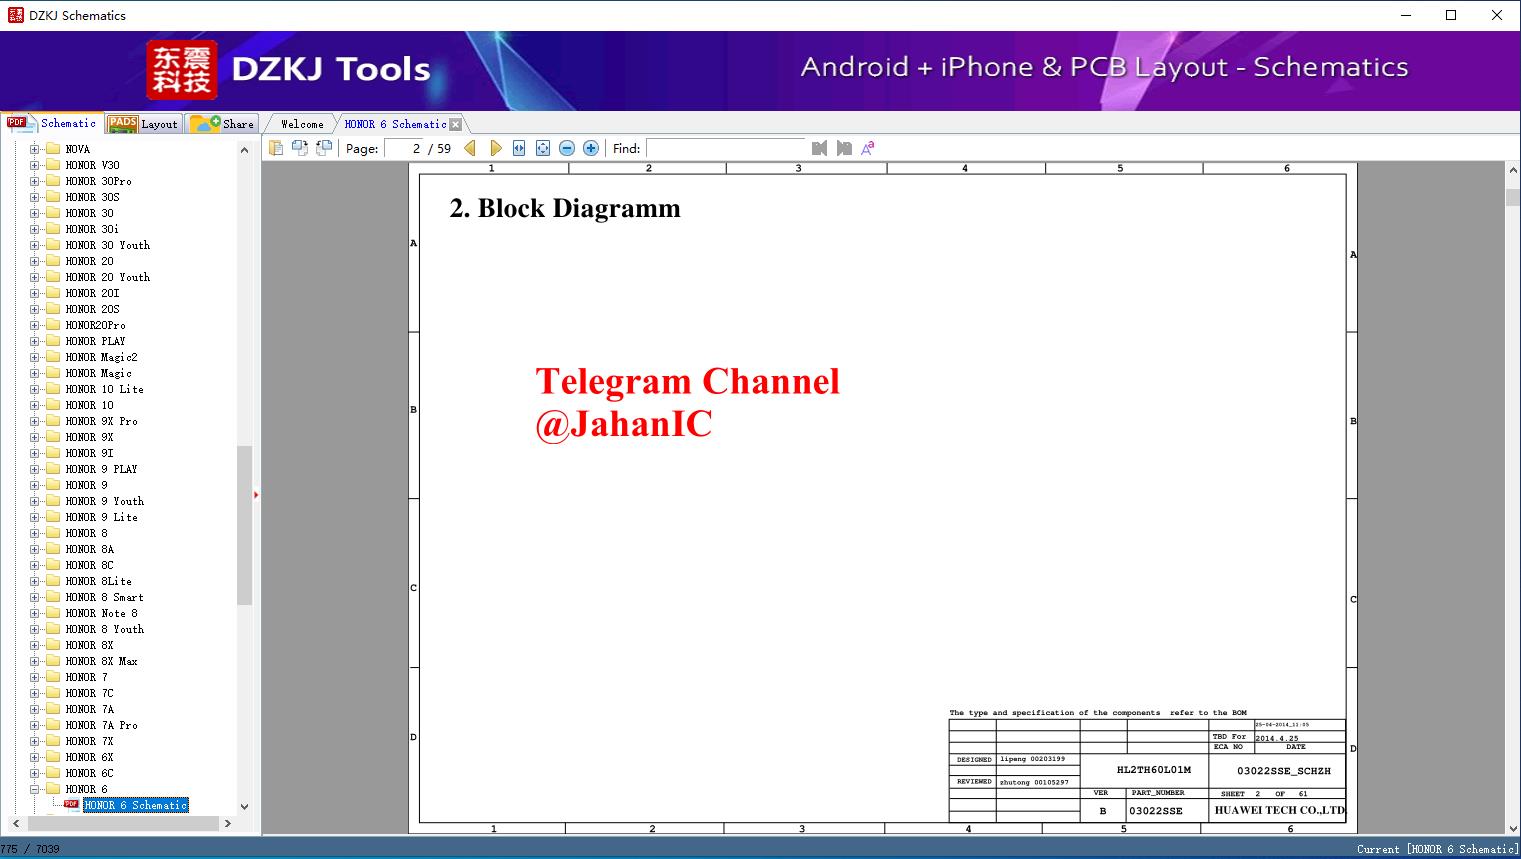1521x859 pixels.
Task: Click the match case text icon
Action: [x=868, y=148]
